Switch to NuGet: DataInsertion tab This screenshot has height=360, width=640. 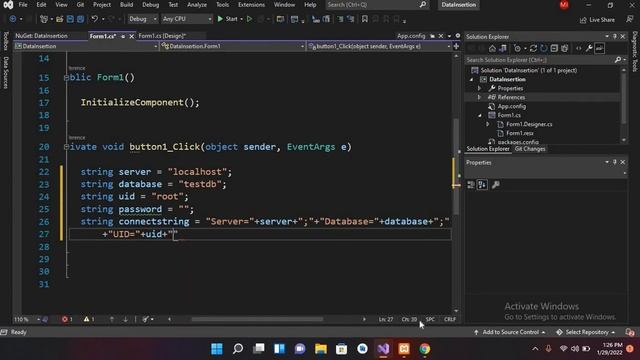pos(41,36)
